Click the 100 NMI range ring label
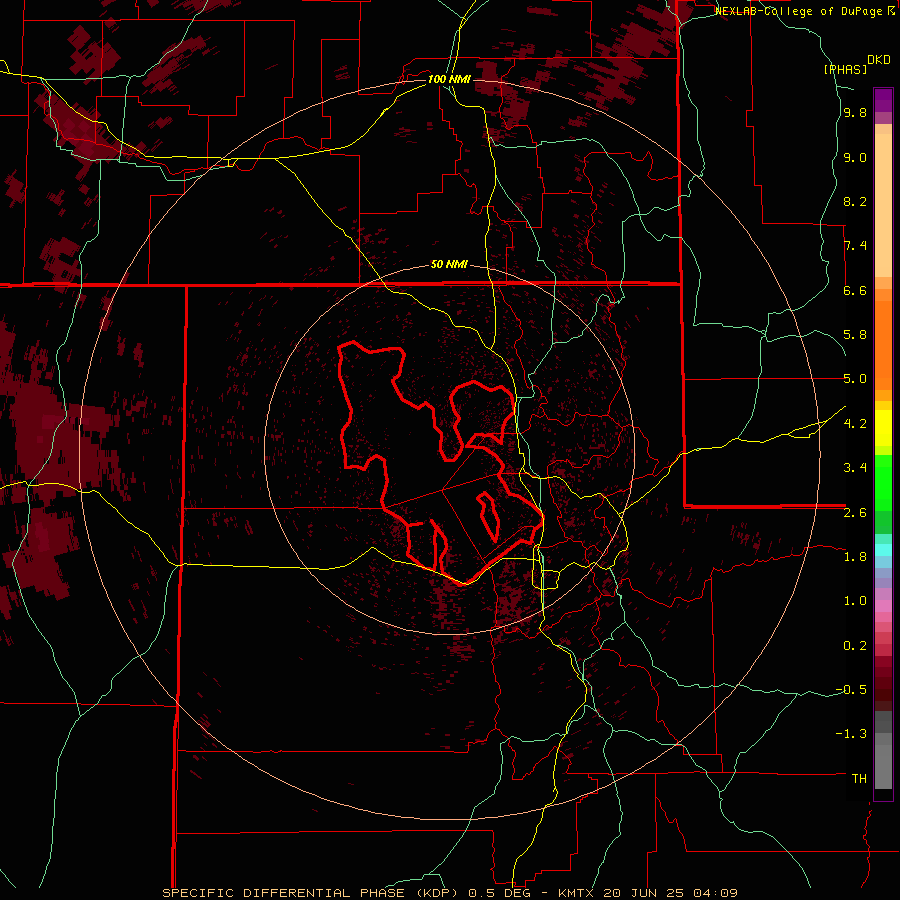This screenshot has width=900, height=900. click(449, 79)
